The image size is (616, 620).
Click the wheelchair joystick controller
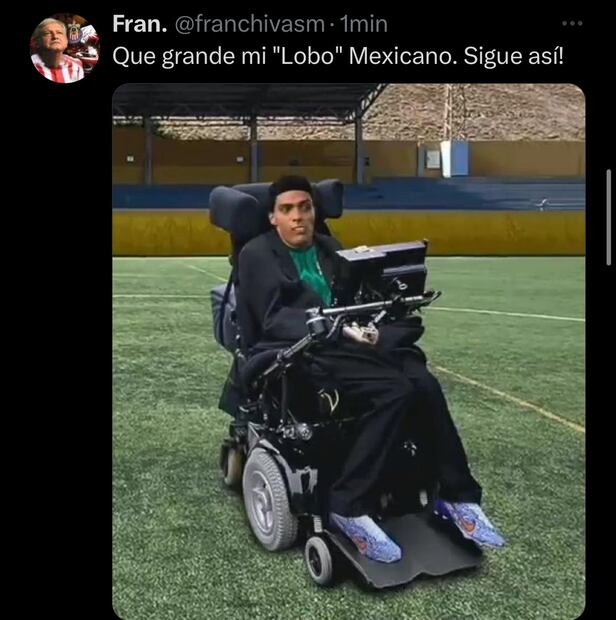tap(320, 323)
